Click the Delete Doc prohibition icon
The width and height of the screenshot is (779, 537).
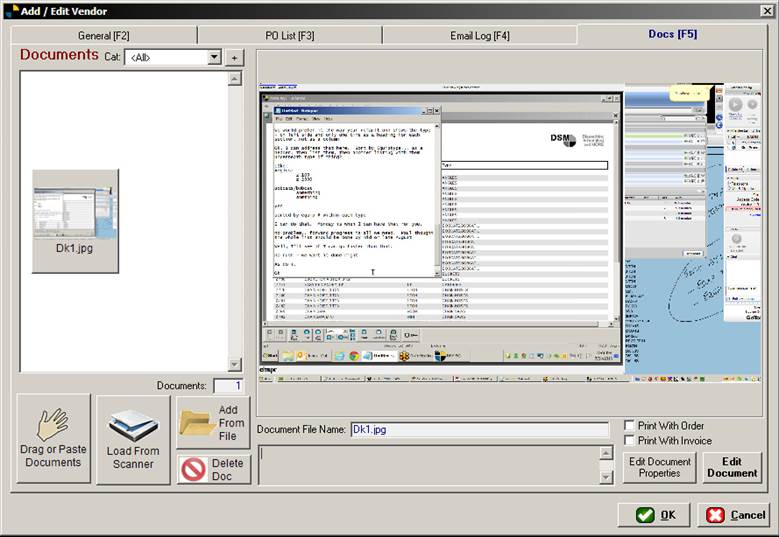(195, 469)
